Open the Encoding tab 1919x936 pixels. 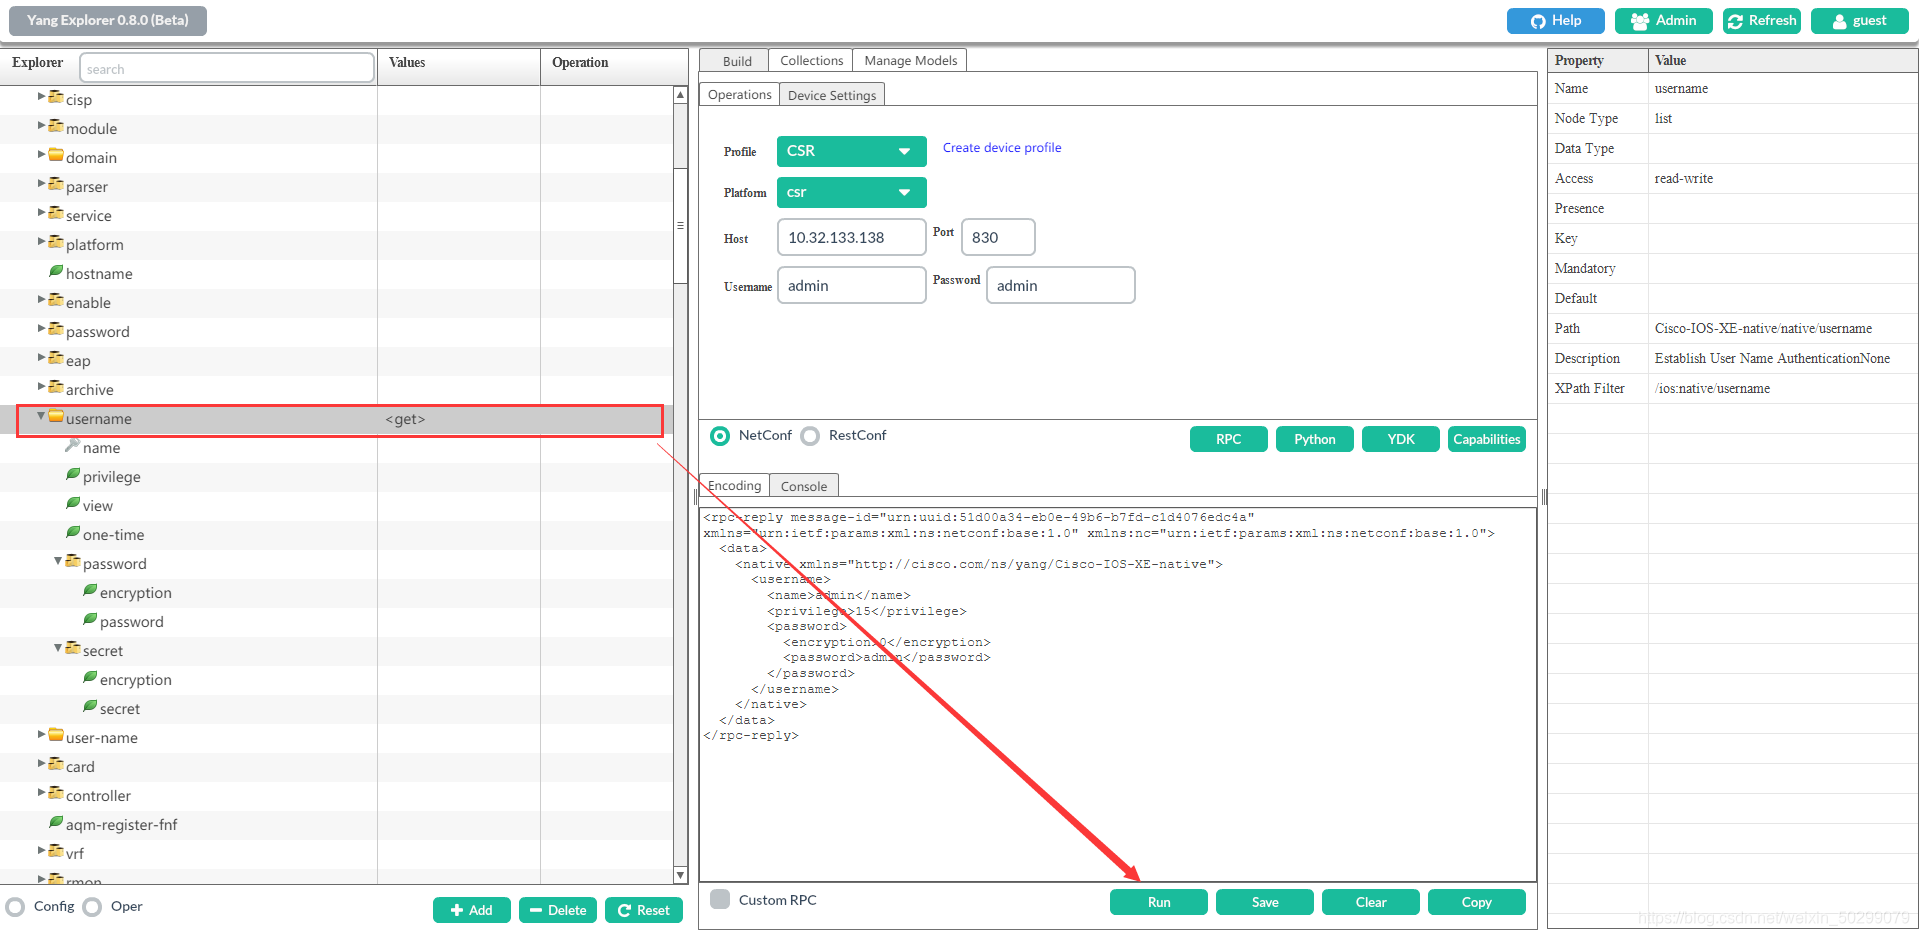(734, 486)
